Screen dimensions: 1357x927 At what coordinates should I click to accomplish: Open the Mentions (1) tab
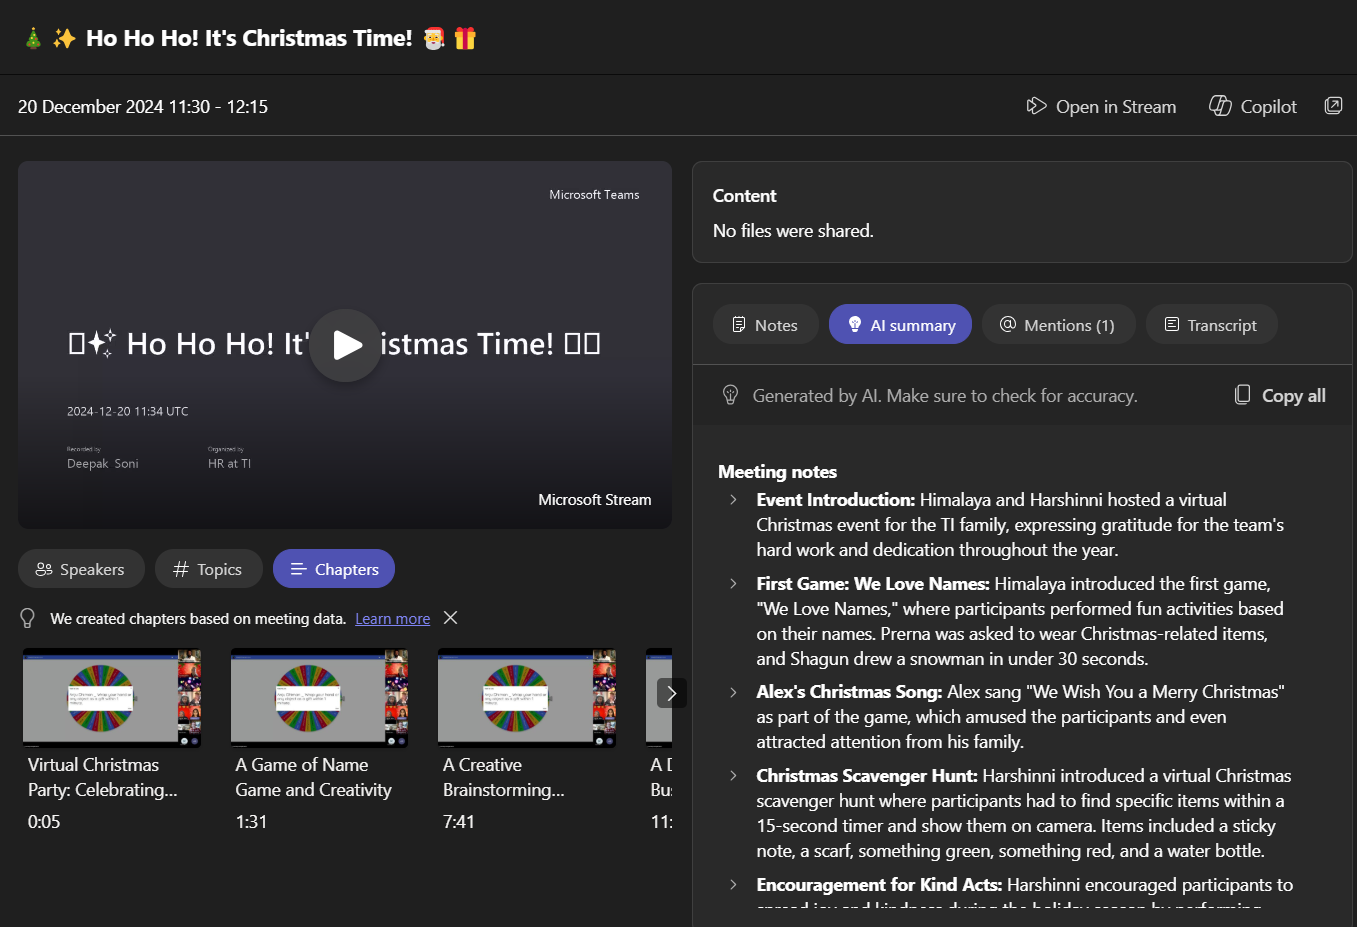(x=1059, y=324)
